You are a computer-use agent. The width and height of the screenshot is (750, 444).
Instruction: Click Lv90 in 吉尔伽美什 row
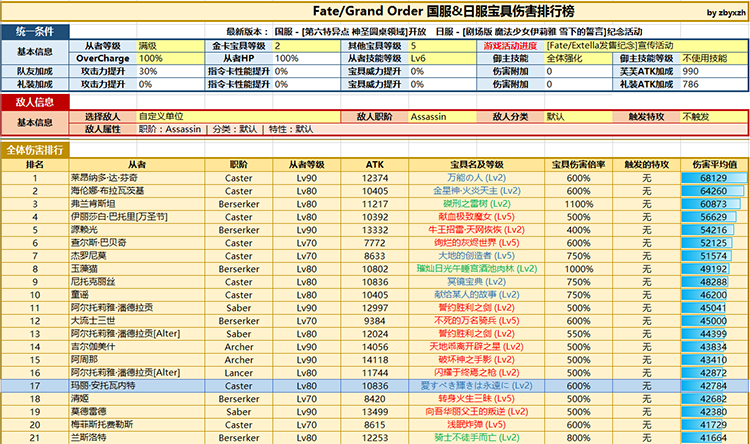pos(307,346)
